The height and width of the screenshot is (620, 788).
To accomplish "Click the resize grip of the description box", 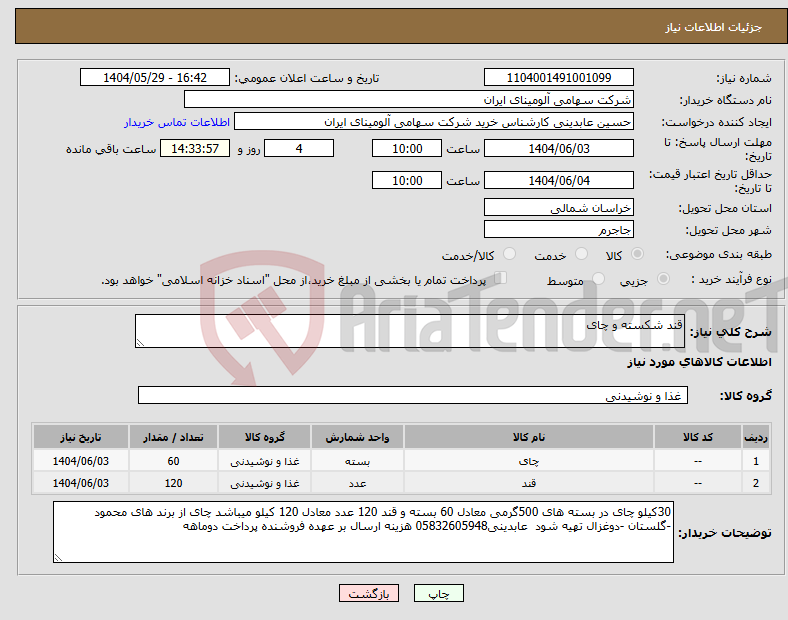I will (x=140, y=343).
